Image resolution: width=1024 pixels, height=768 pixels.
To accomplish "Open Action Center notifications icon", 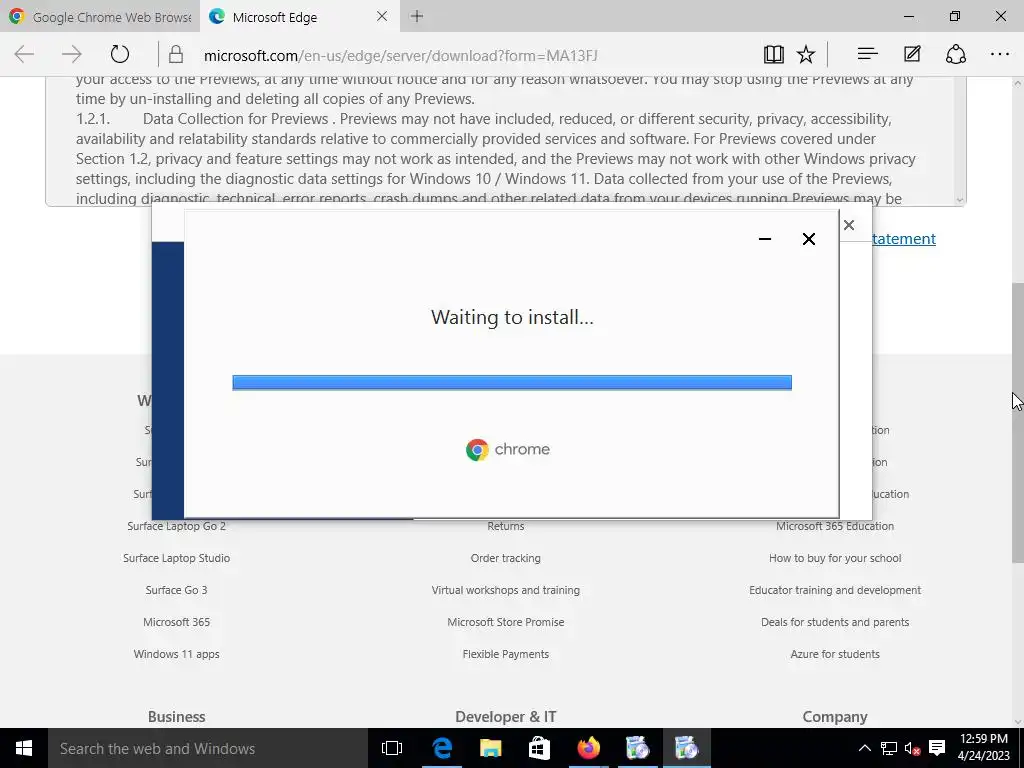I will point(937,748).
